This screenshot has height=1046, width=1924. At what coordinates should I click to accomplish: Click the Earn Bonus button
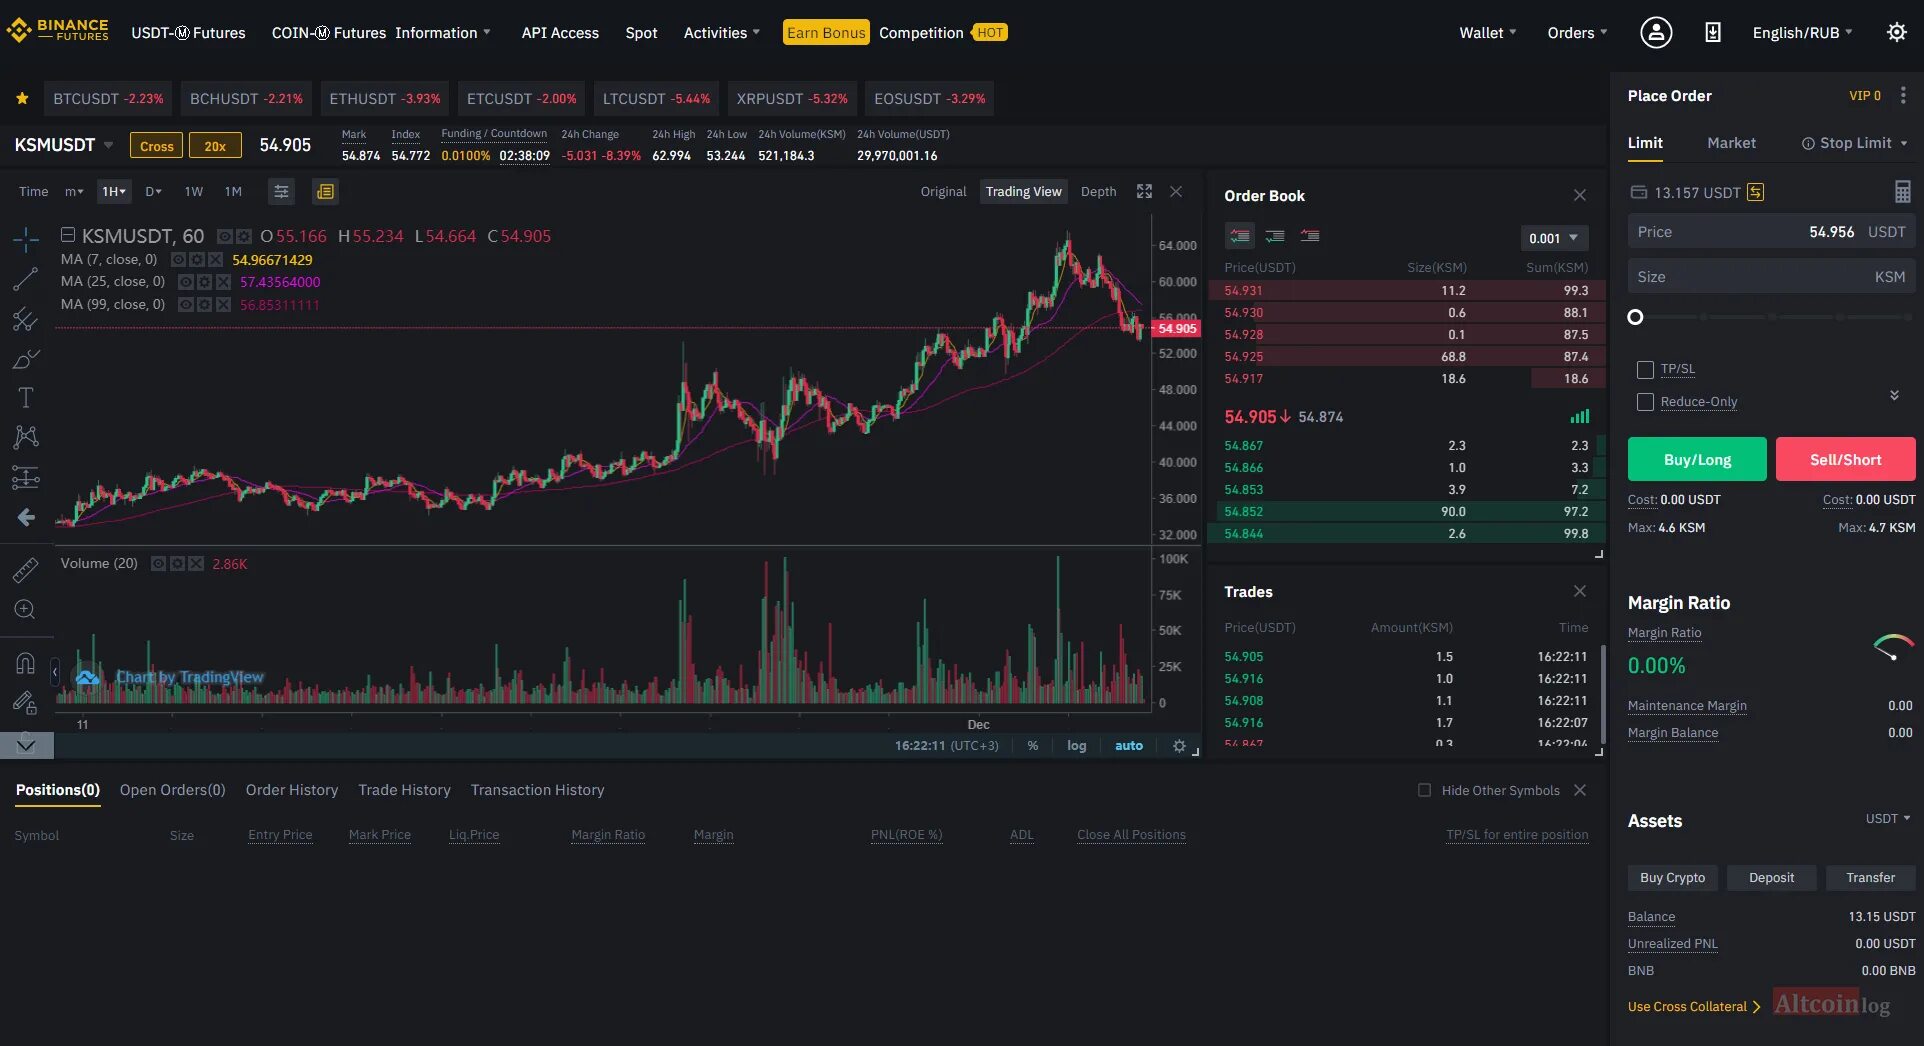(x=825, y=32)
